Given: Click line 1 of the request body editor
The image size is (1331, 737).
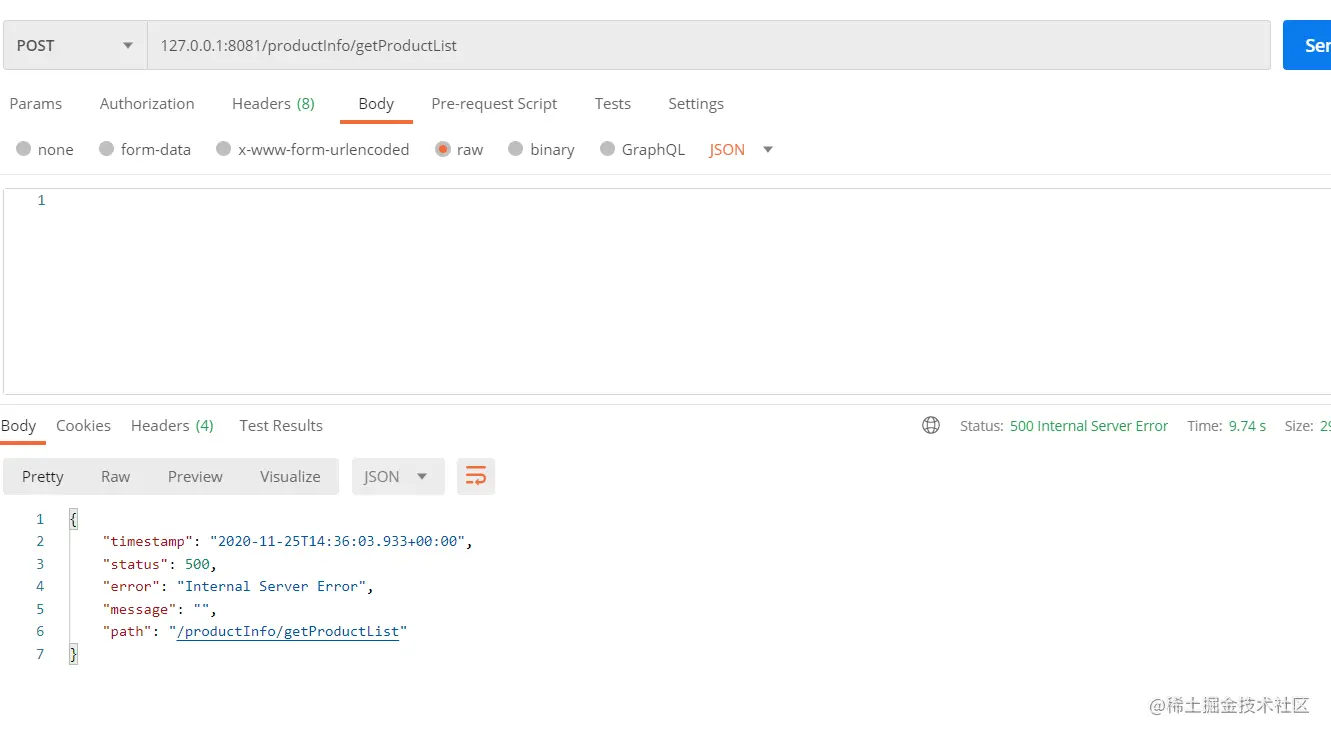Looking at the screenshot, I should [x=665, y=200].
